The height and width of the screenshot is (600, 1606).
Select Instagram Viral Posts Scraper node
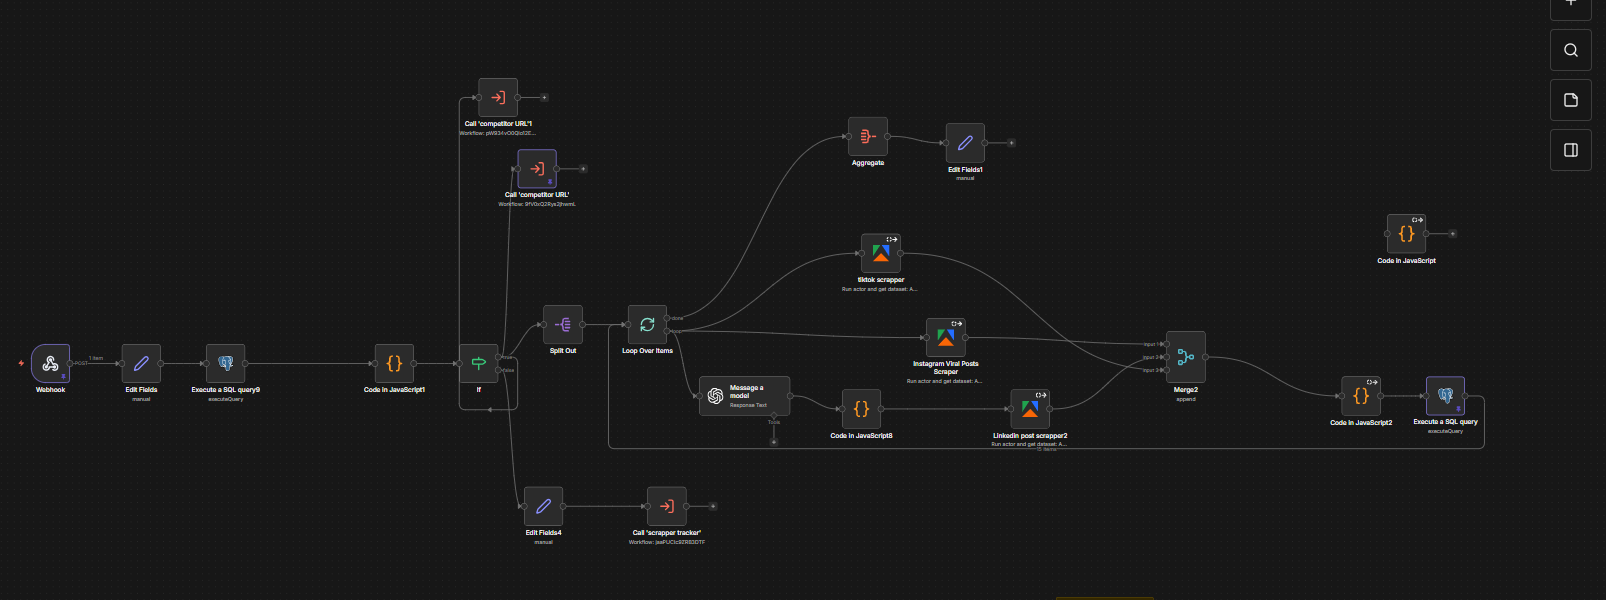point(946,338)
